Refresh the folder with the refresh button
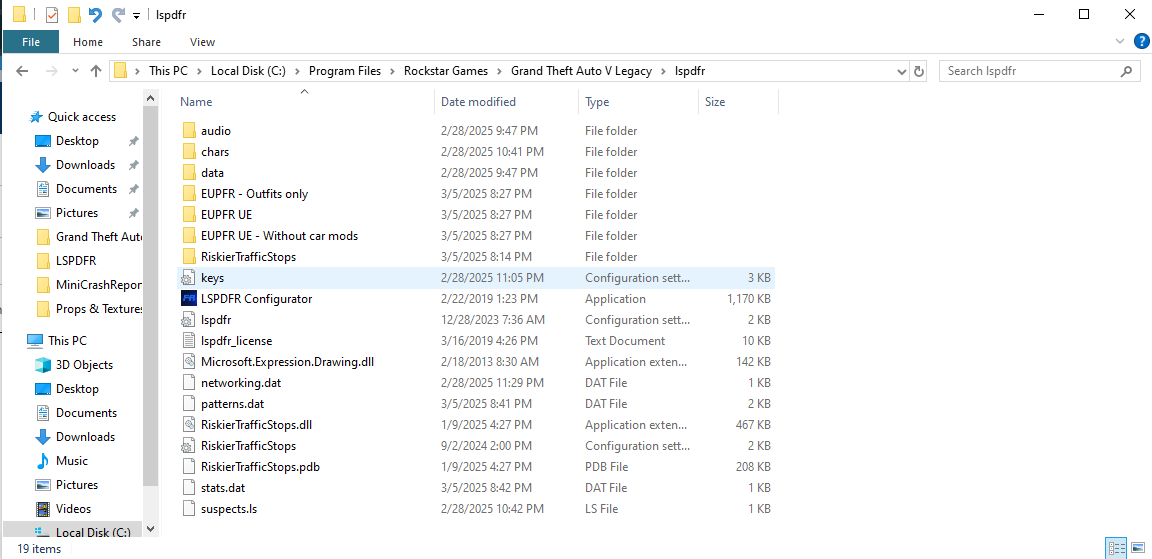1152x559 pixels. click(919, 71)
